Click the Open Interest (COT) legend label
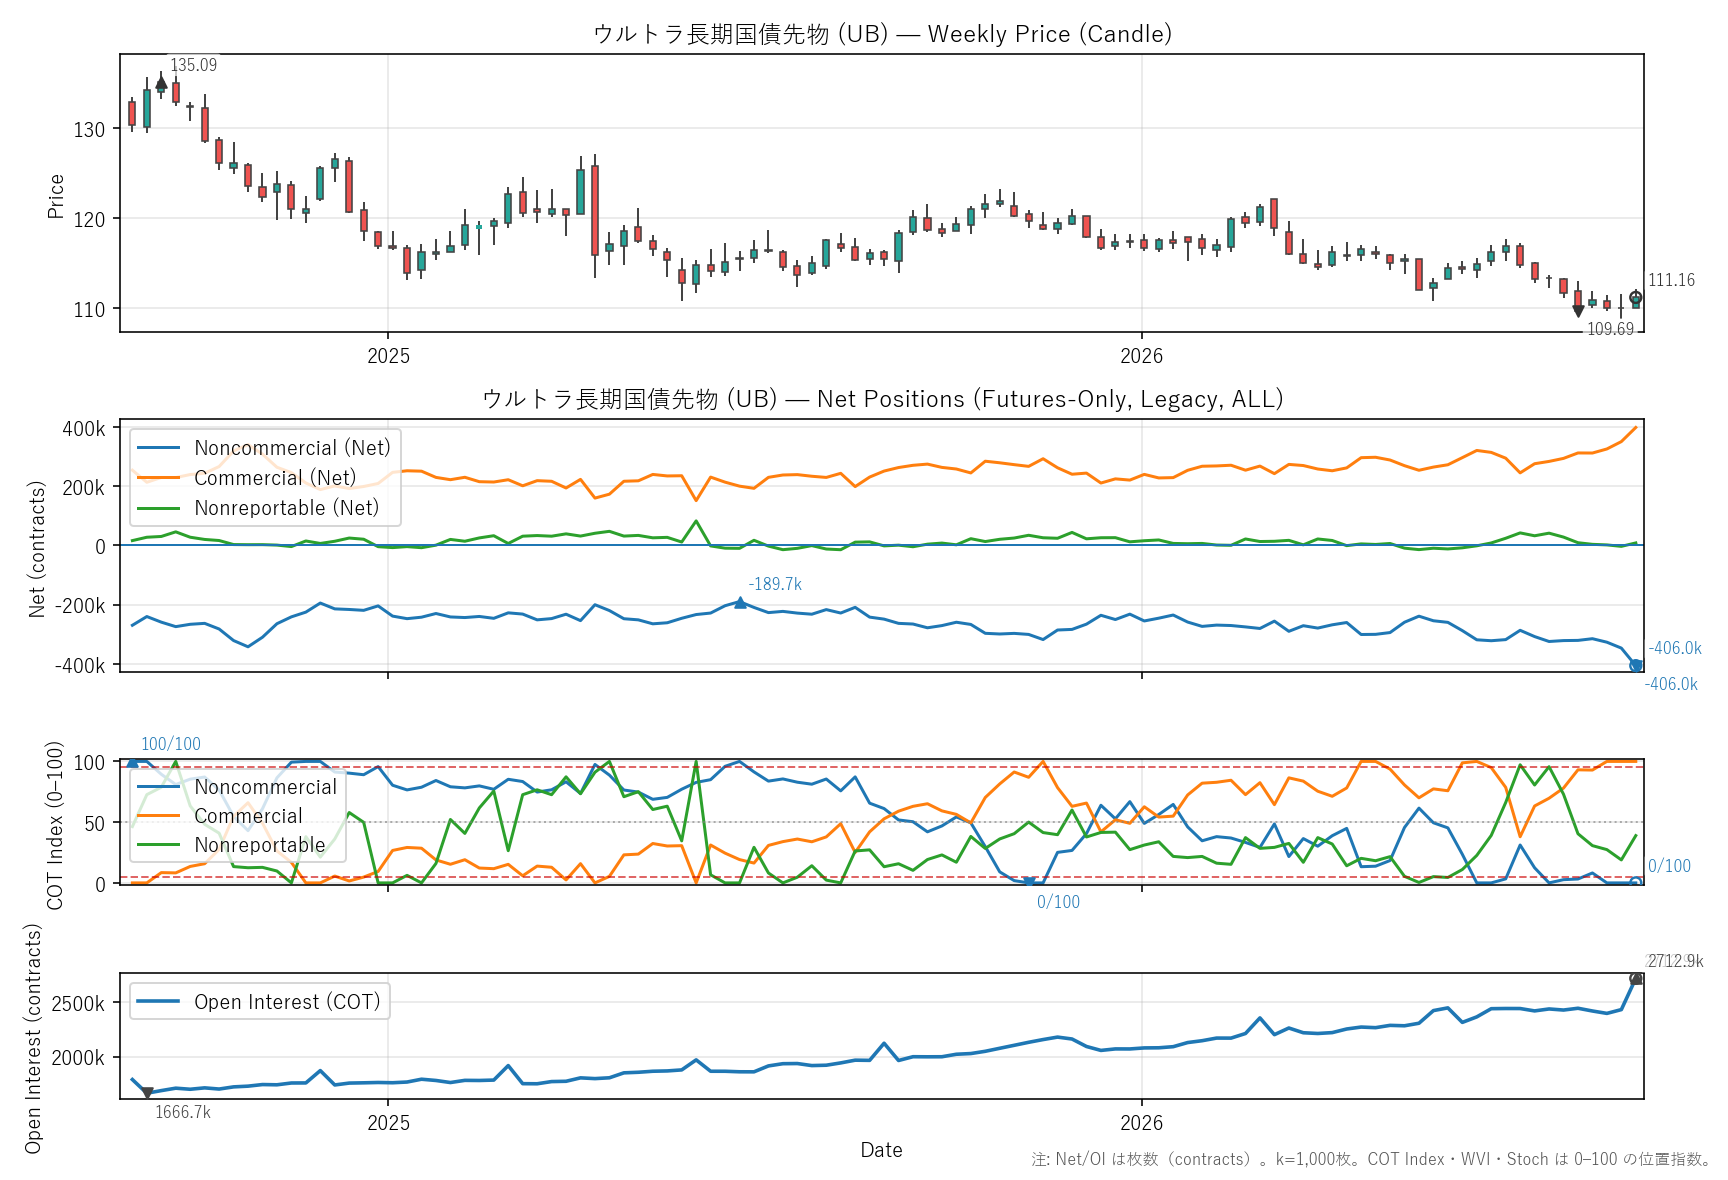Image resolution: width=1728 pixels, height=1180 pixels. pos(288,1002)
